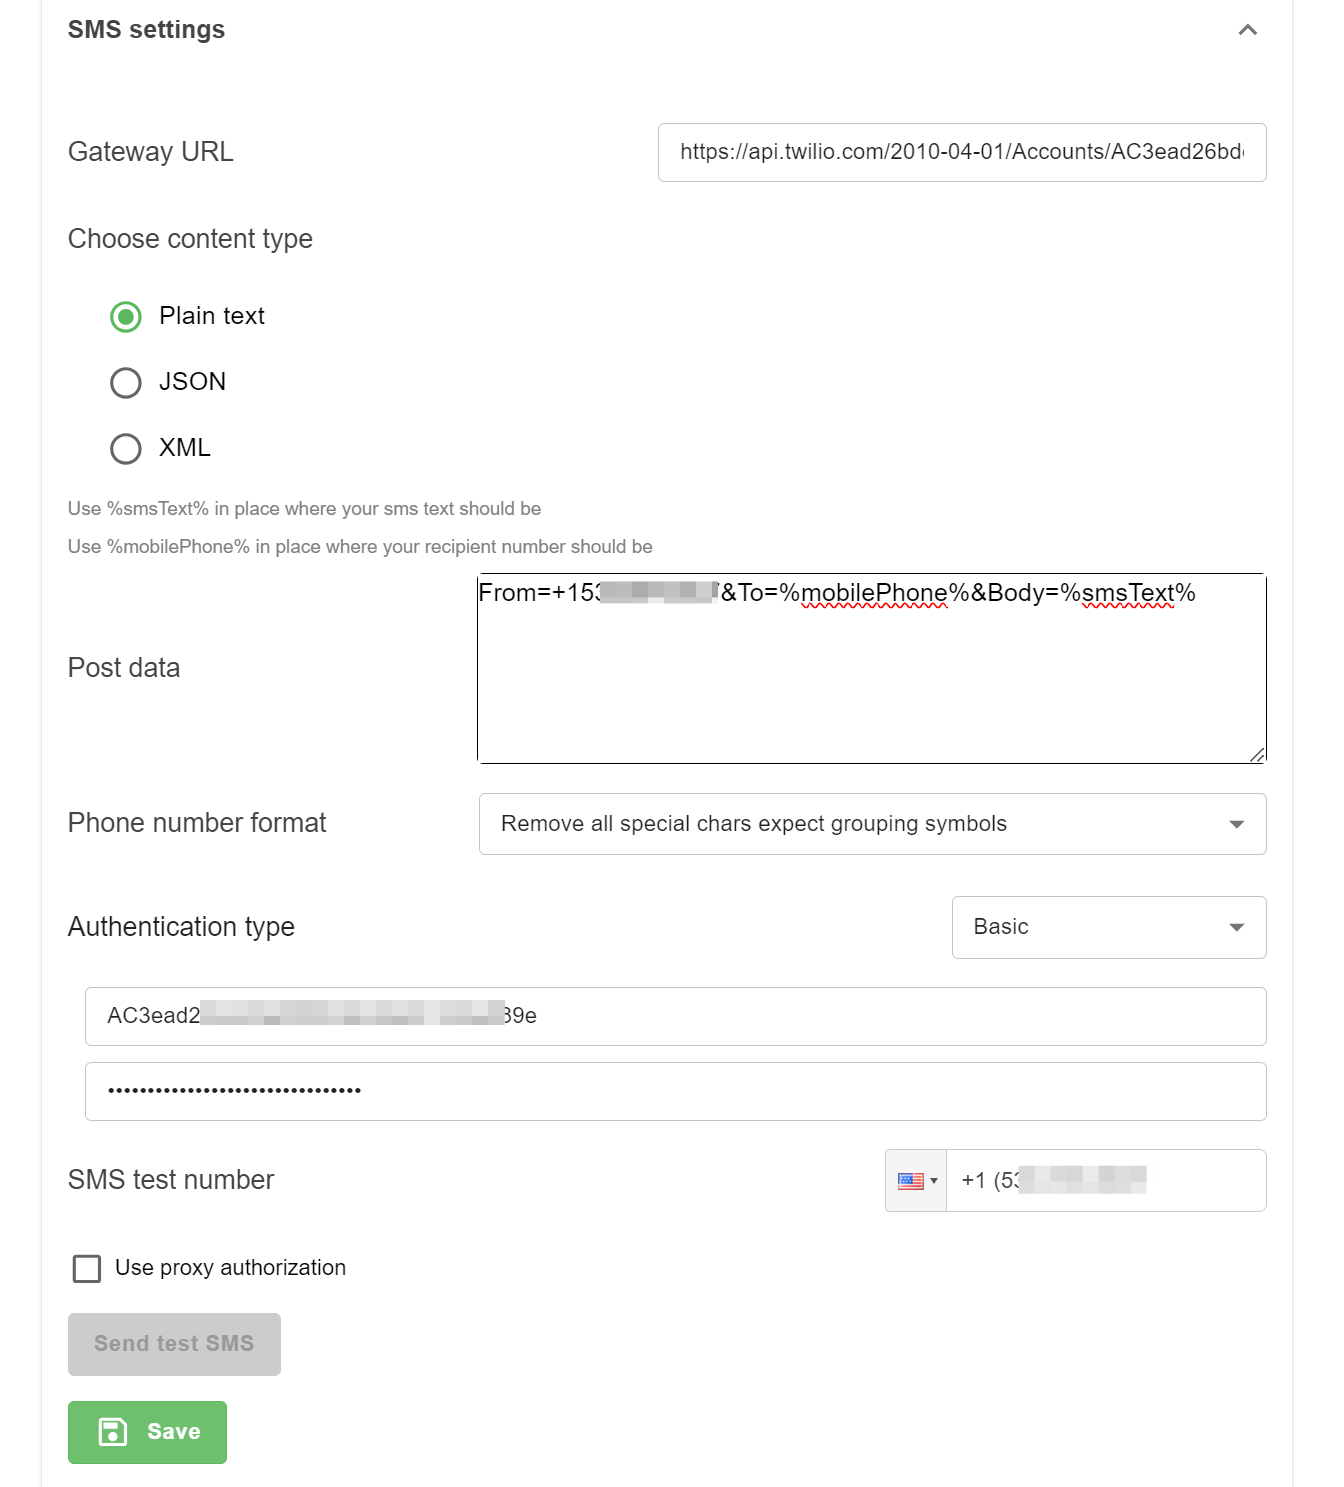The height and width of the screenshot is (1487, 1344).
Task: Select the Plain text content type
Action: coord(125,317)
